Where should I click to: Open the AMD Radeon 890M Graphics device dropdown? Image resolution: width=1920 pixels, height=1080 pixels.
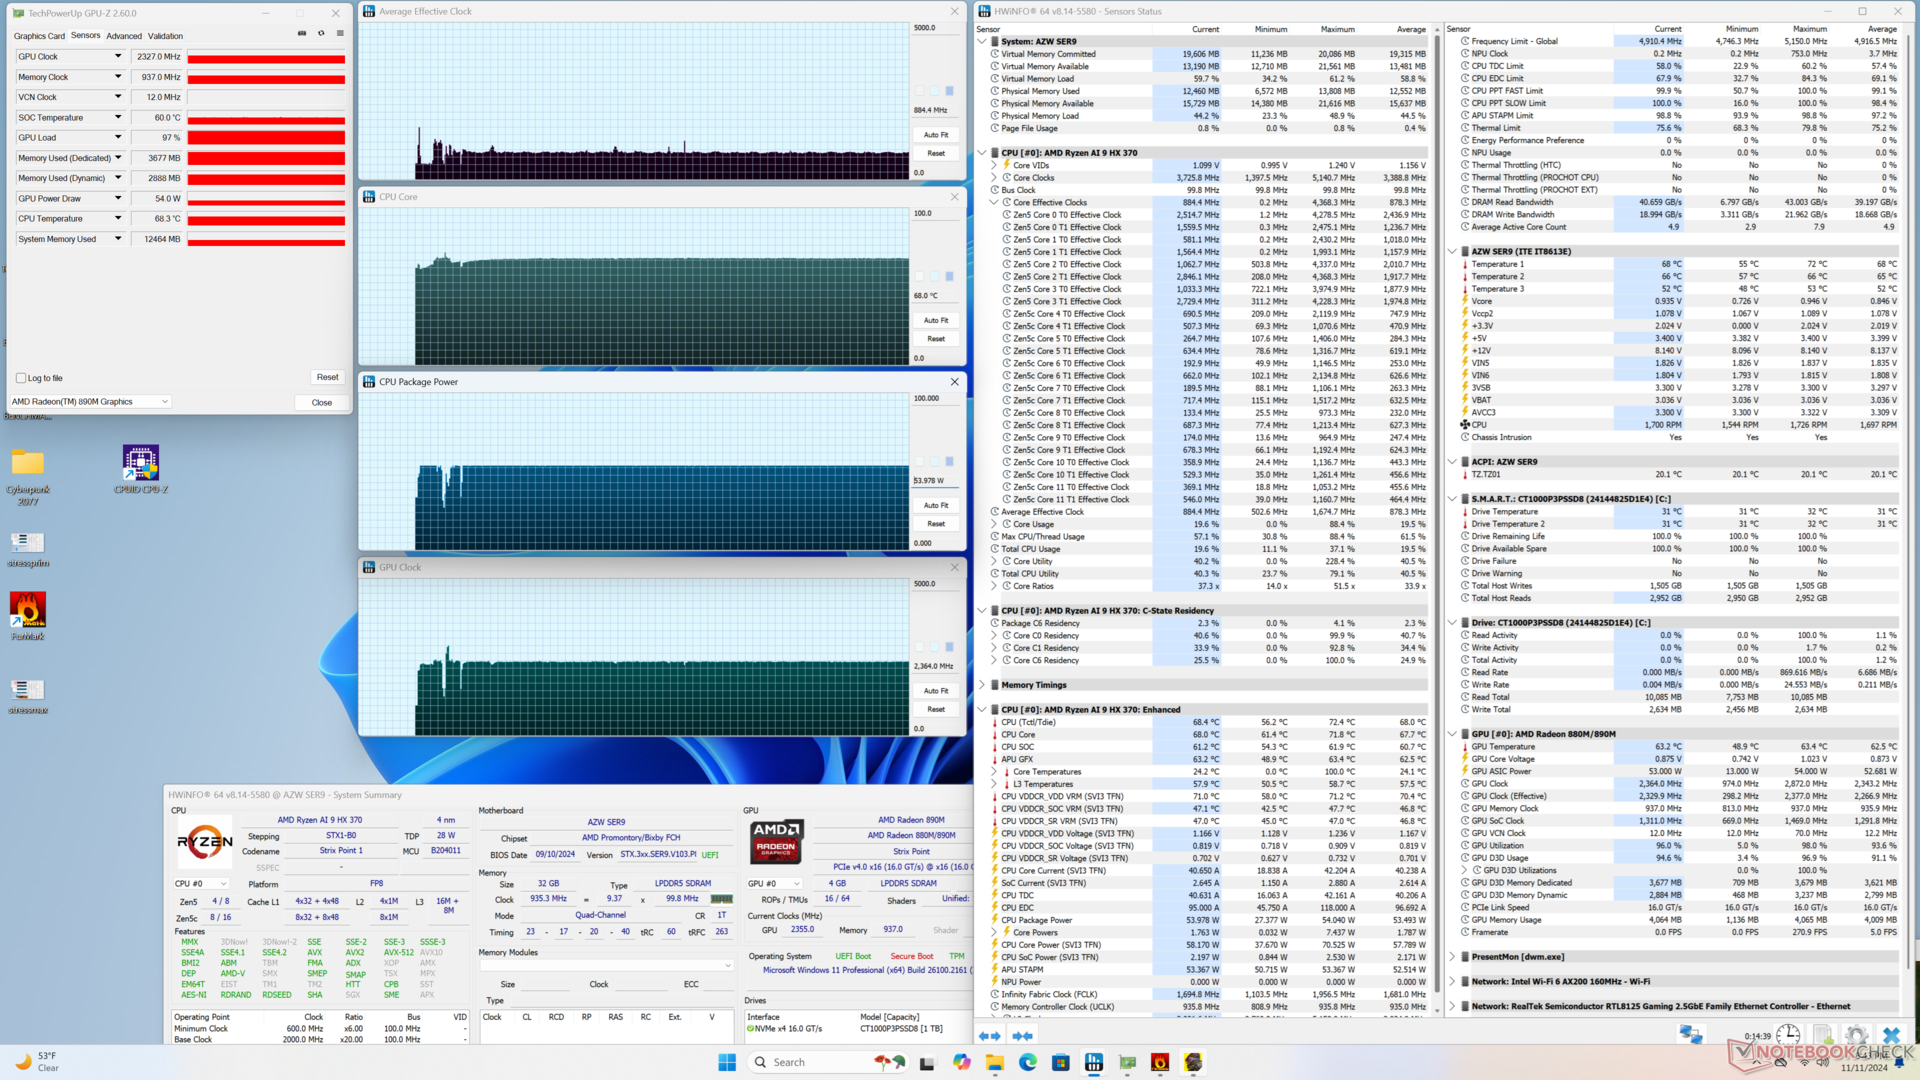pyautogui.click(x=90, y=402)
